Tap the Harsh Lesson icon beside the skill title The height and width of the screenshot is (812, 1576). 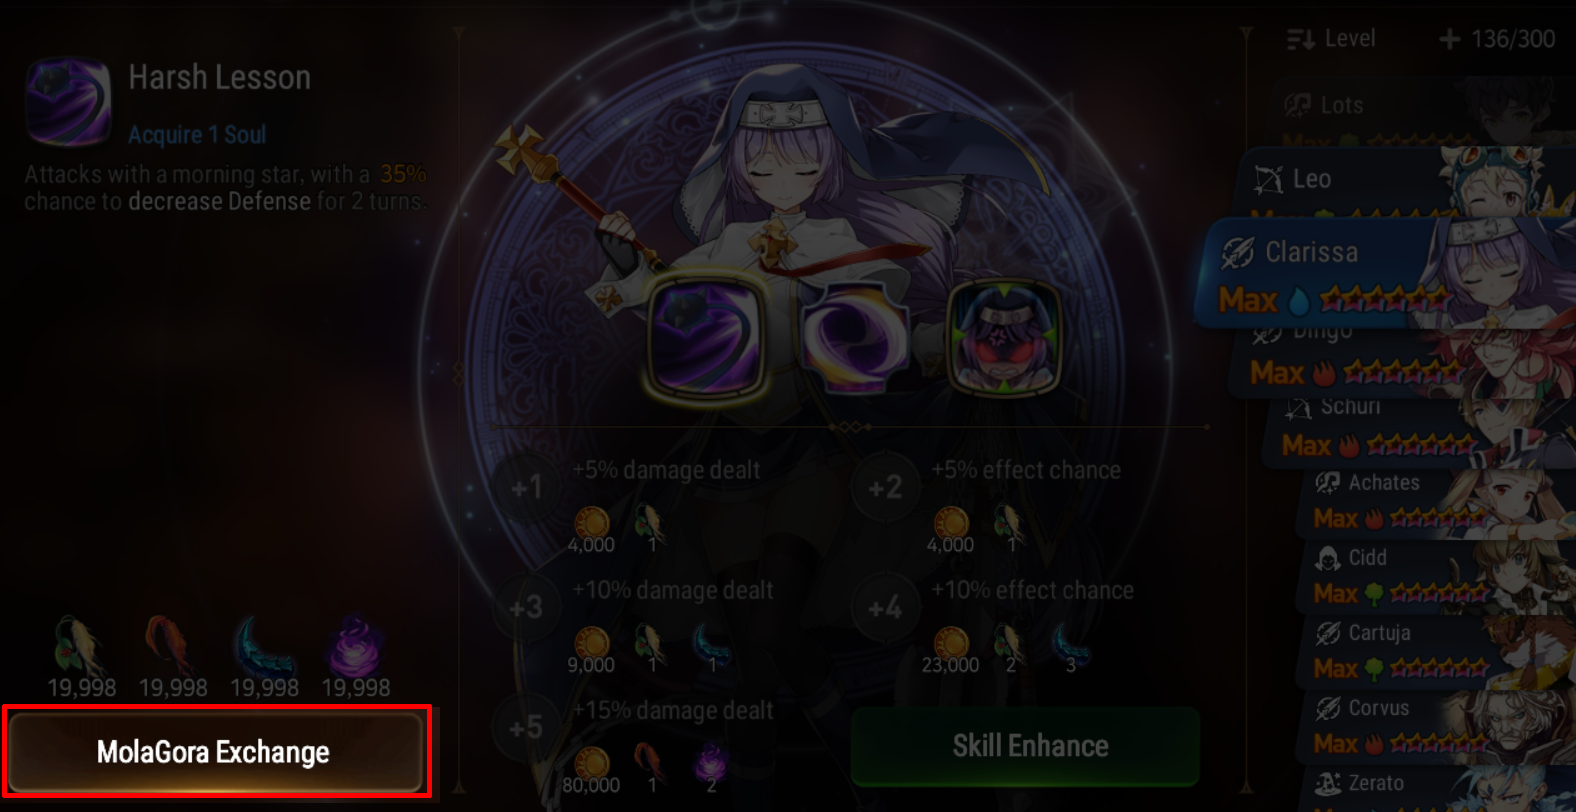pyautogui.click(x=68, y=102)
